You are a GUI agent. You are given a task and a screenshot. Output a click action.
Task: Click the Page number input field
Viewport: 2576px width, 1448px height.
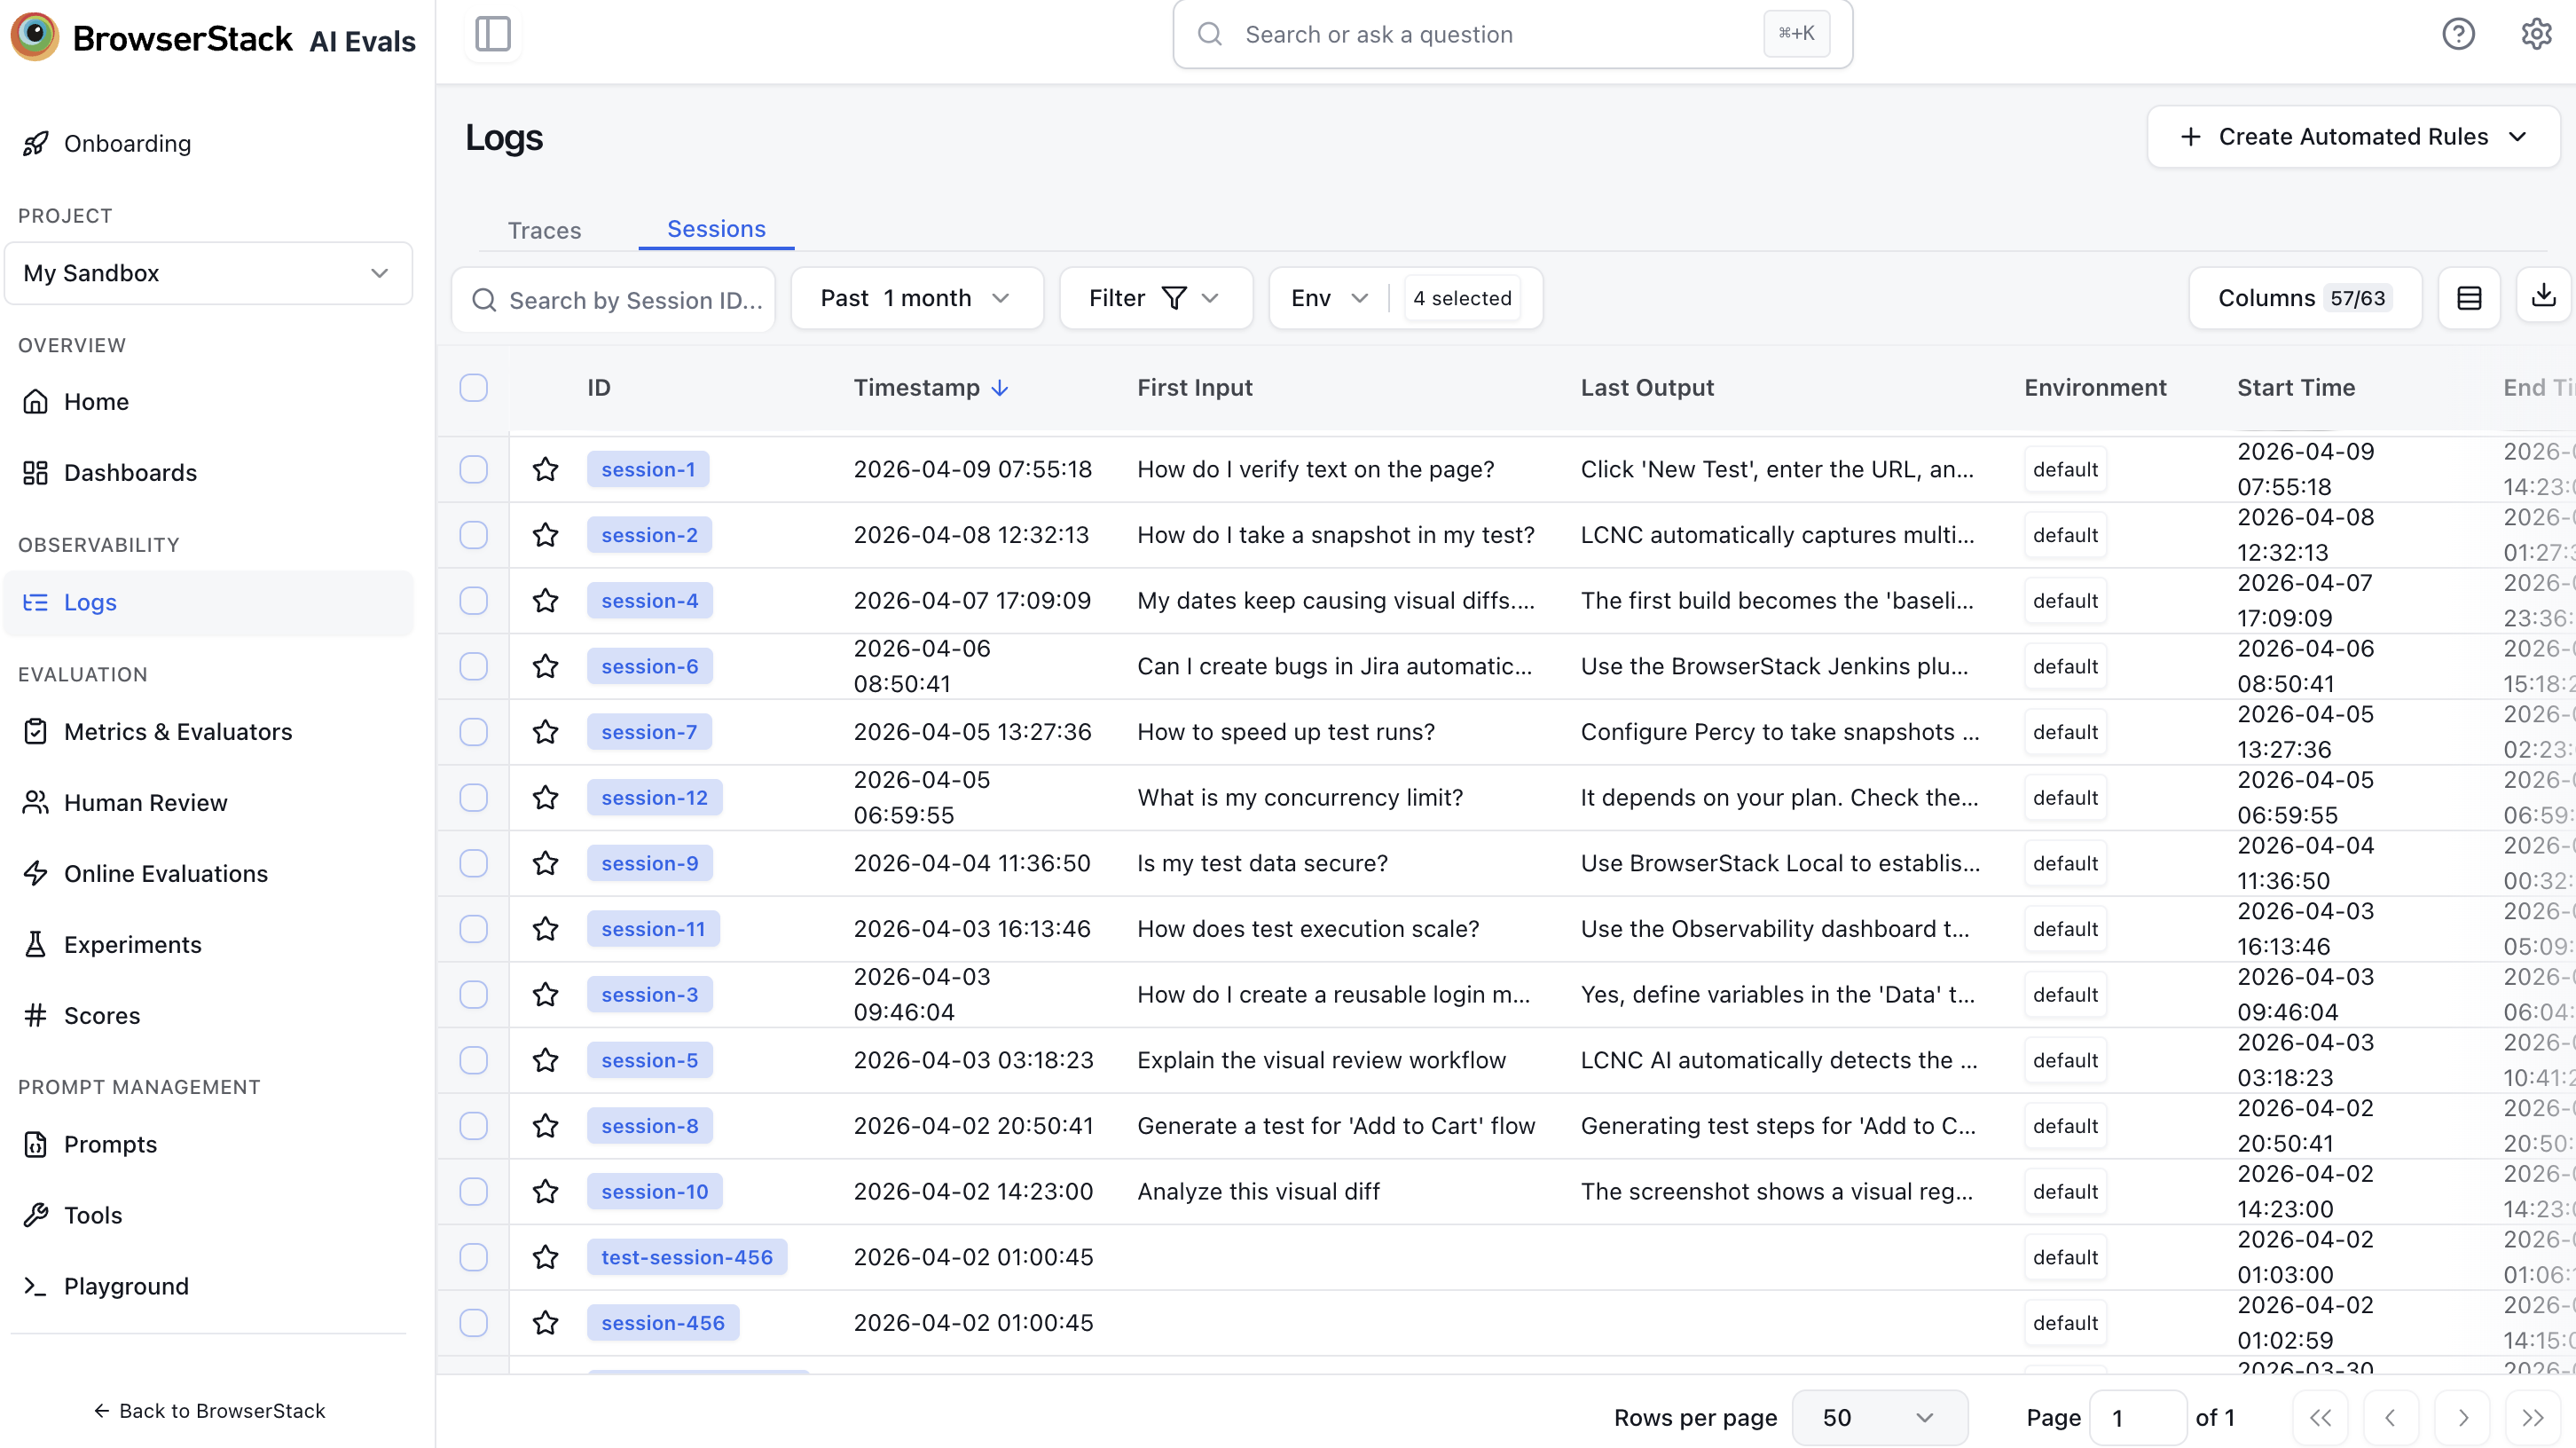2138,1418
